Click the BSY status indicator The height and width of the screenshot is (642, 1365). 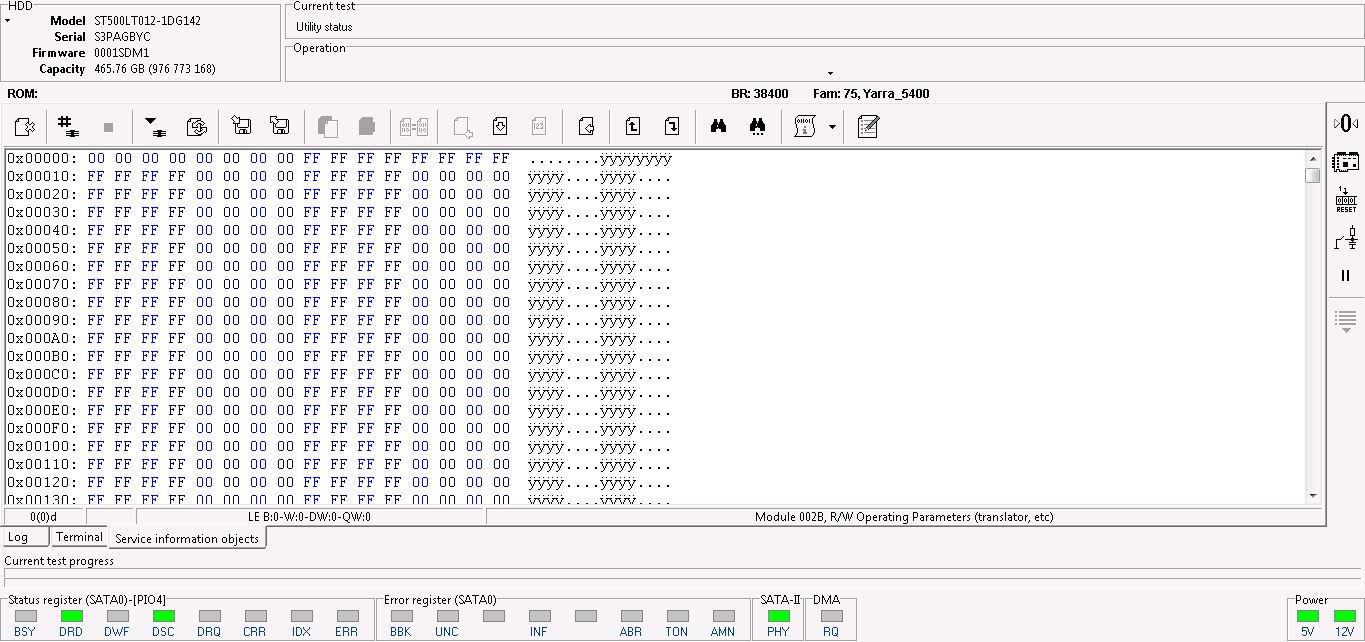tap(25, 616)
